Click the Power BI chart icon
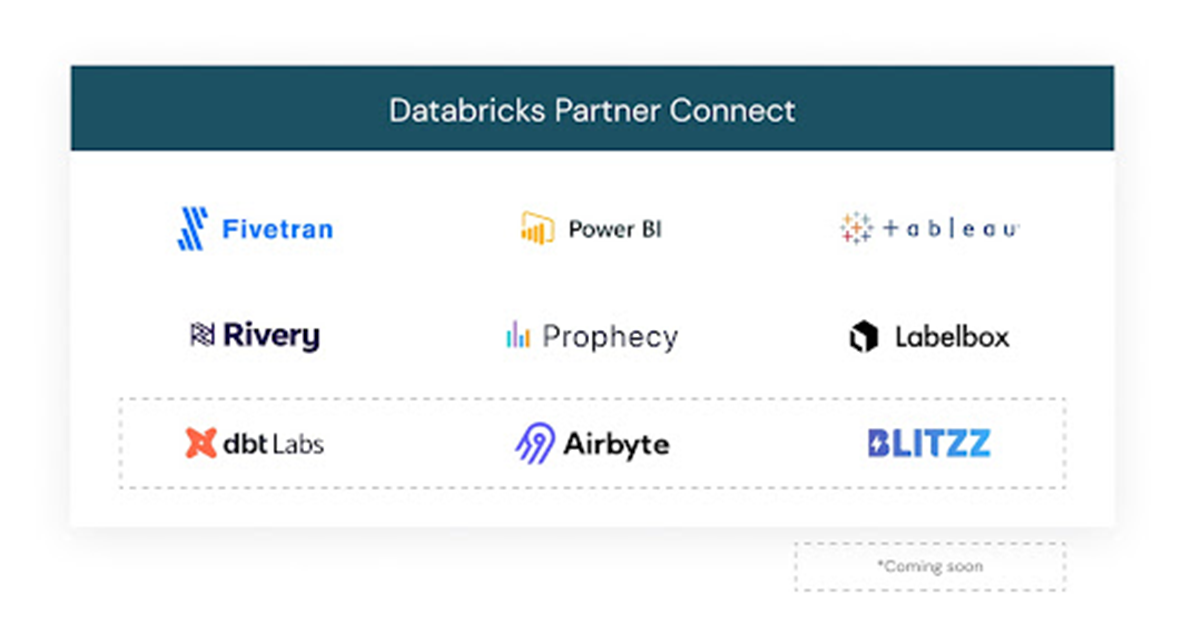1200x630 pixels. pos(537,229)
